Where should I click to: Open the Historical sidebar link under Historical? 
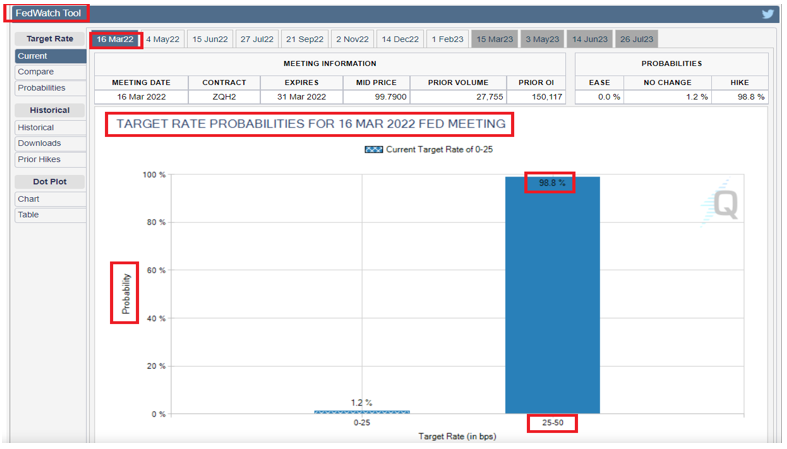(50, 127)
